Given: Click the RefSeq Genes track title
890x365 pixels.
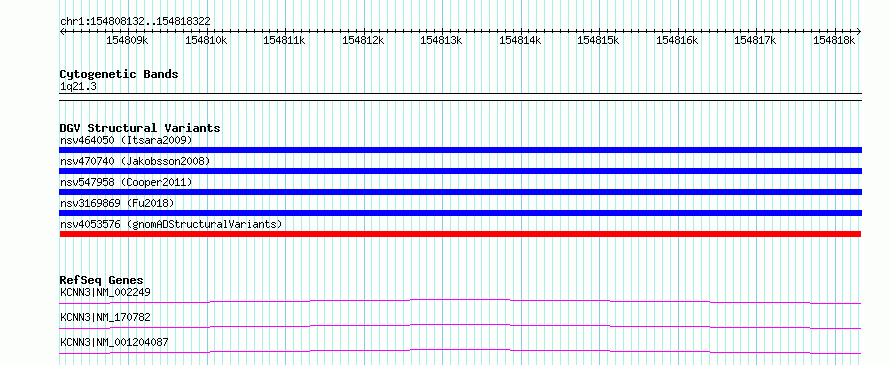Looking at the screenshot, I should click(102, 280).
